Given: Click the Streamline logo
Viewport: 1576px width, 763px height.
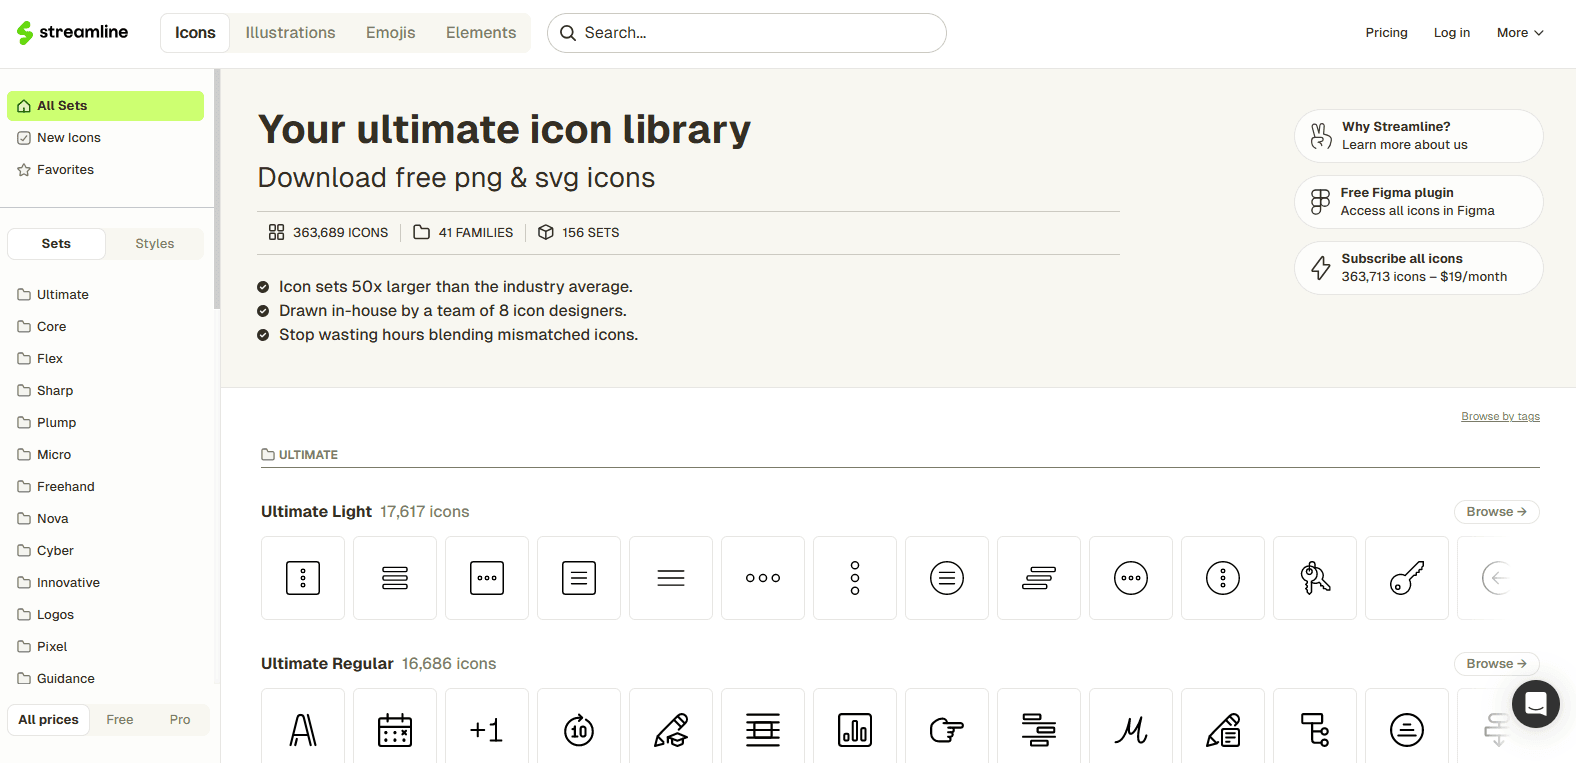Looking at the screenshot, I should click(72, 33).
